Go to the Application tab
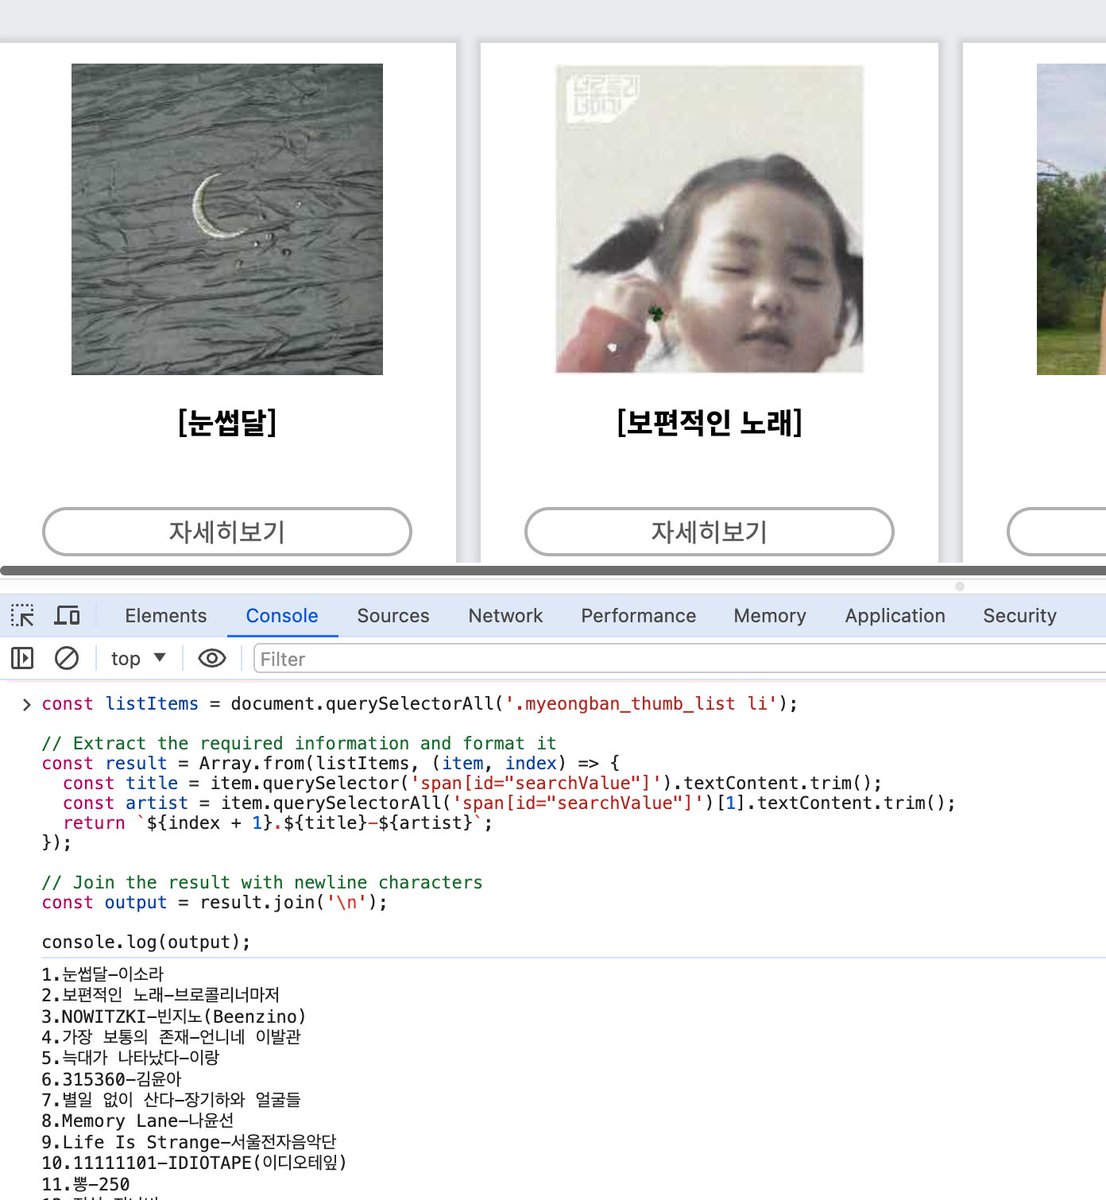 click(895, 616)
